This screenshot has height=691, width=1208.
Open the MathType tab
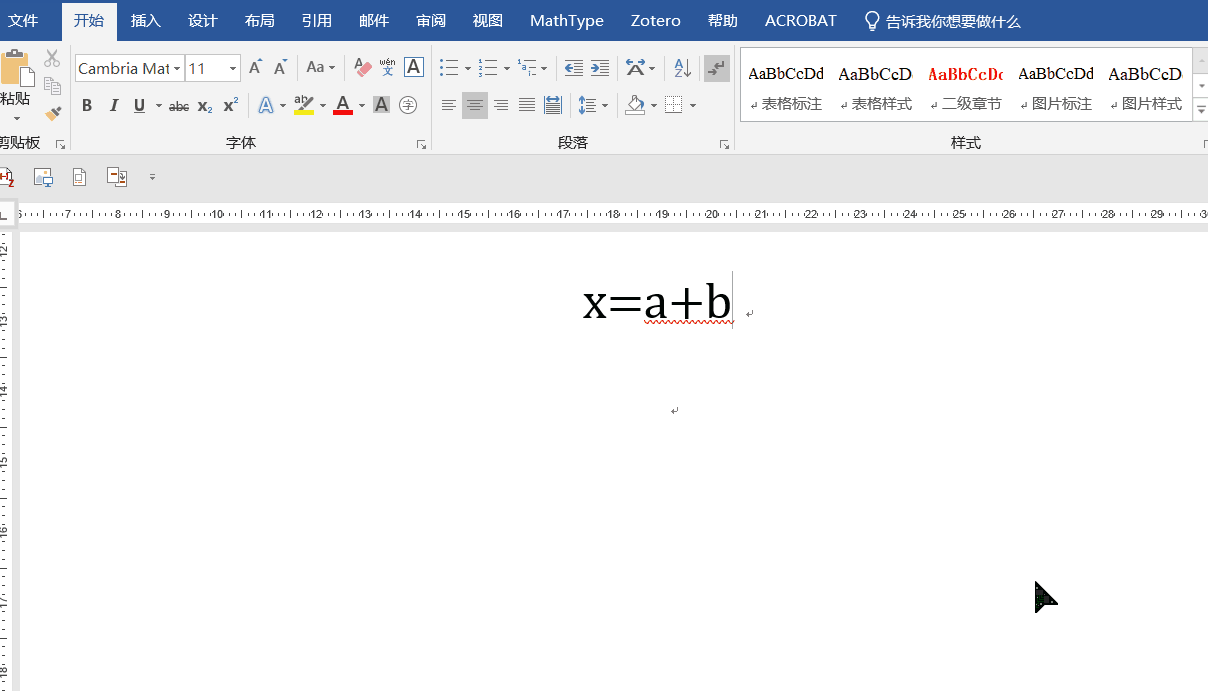[x=566, y=20]
